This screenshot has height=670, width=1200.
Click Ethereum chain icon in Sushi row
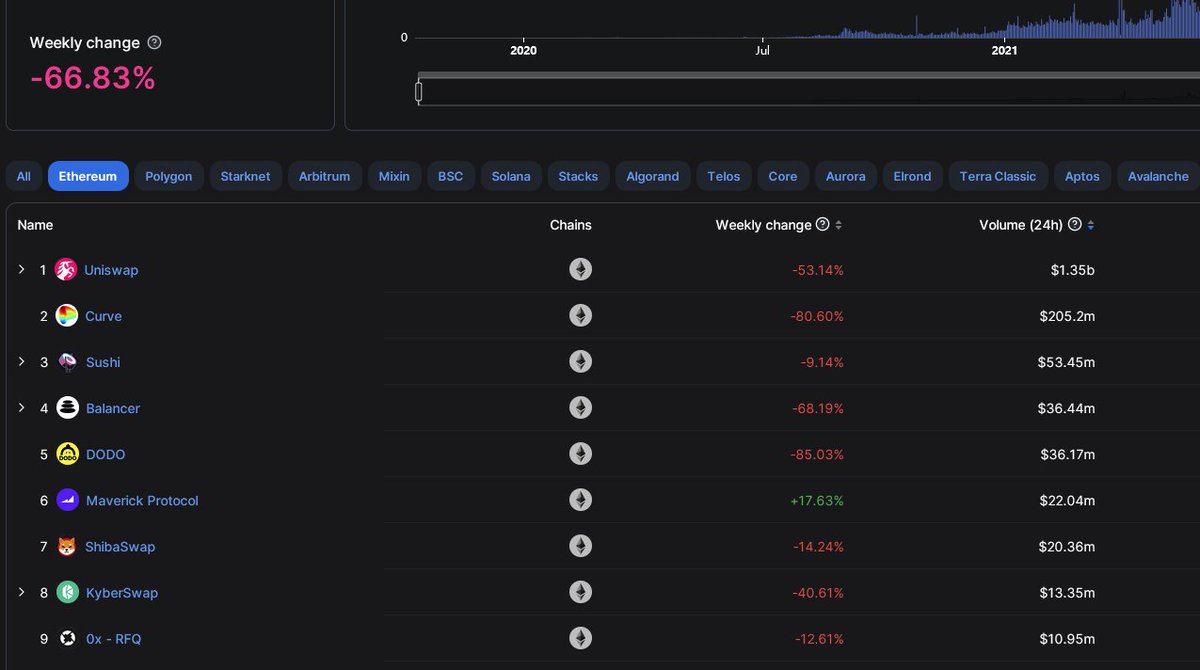pyautogui.click(x=581, y=362)
